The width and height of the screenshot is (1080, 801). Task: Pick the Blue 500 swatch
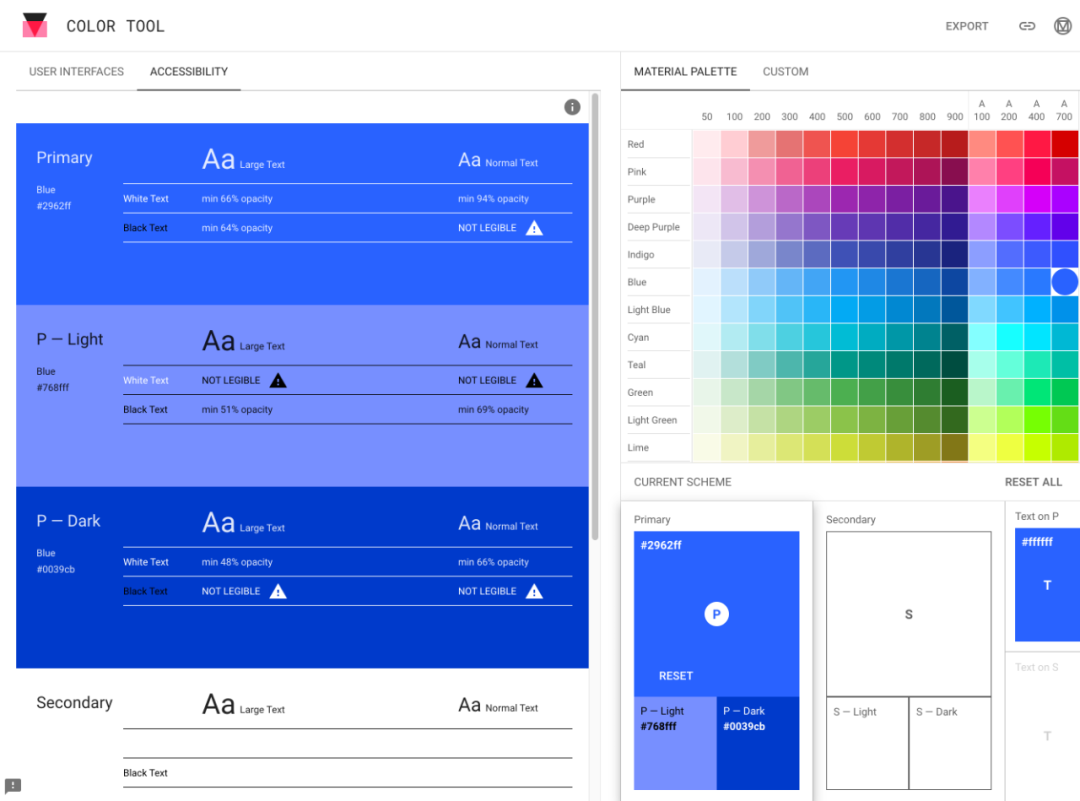tap(844, 282)
